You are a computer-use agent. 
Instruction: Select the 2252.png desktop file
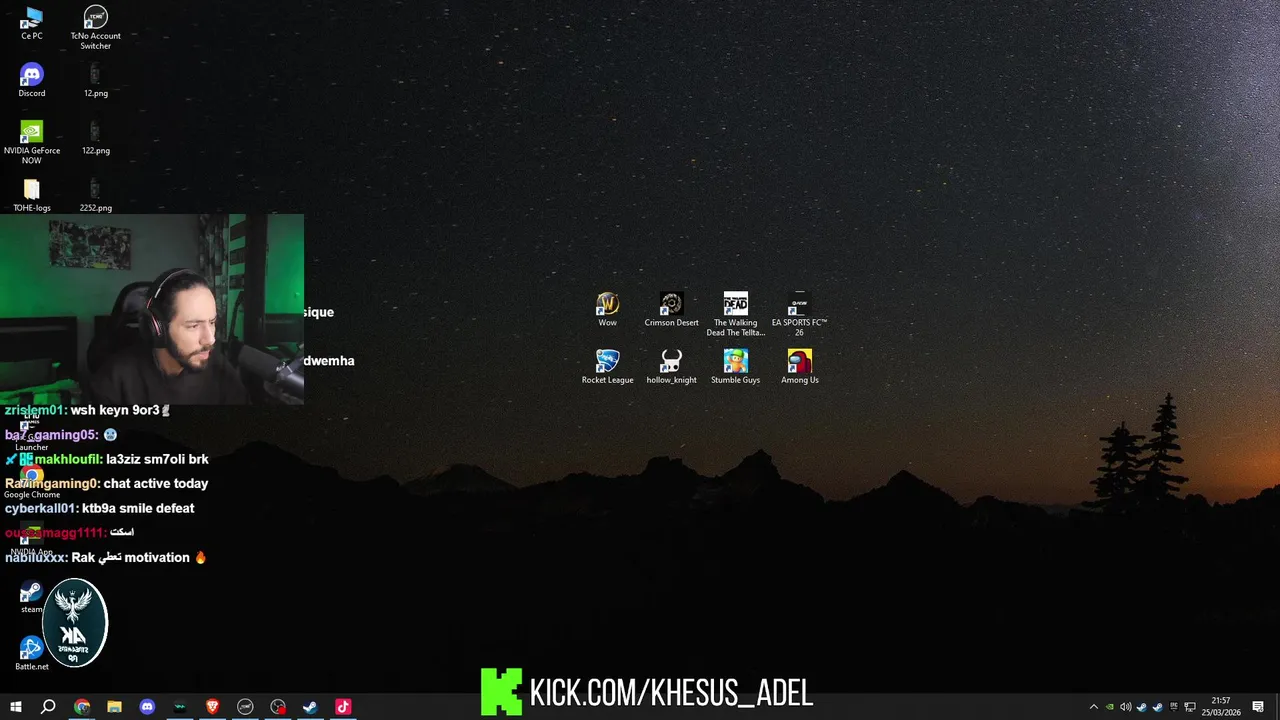tap(95, 196)
